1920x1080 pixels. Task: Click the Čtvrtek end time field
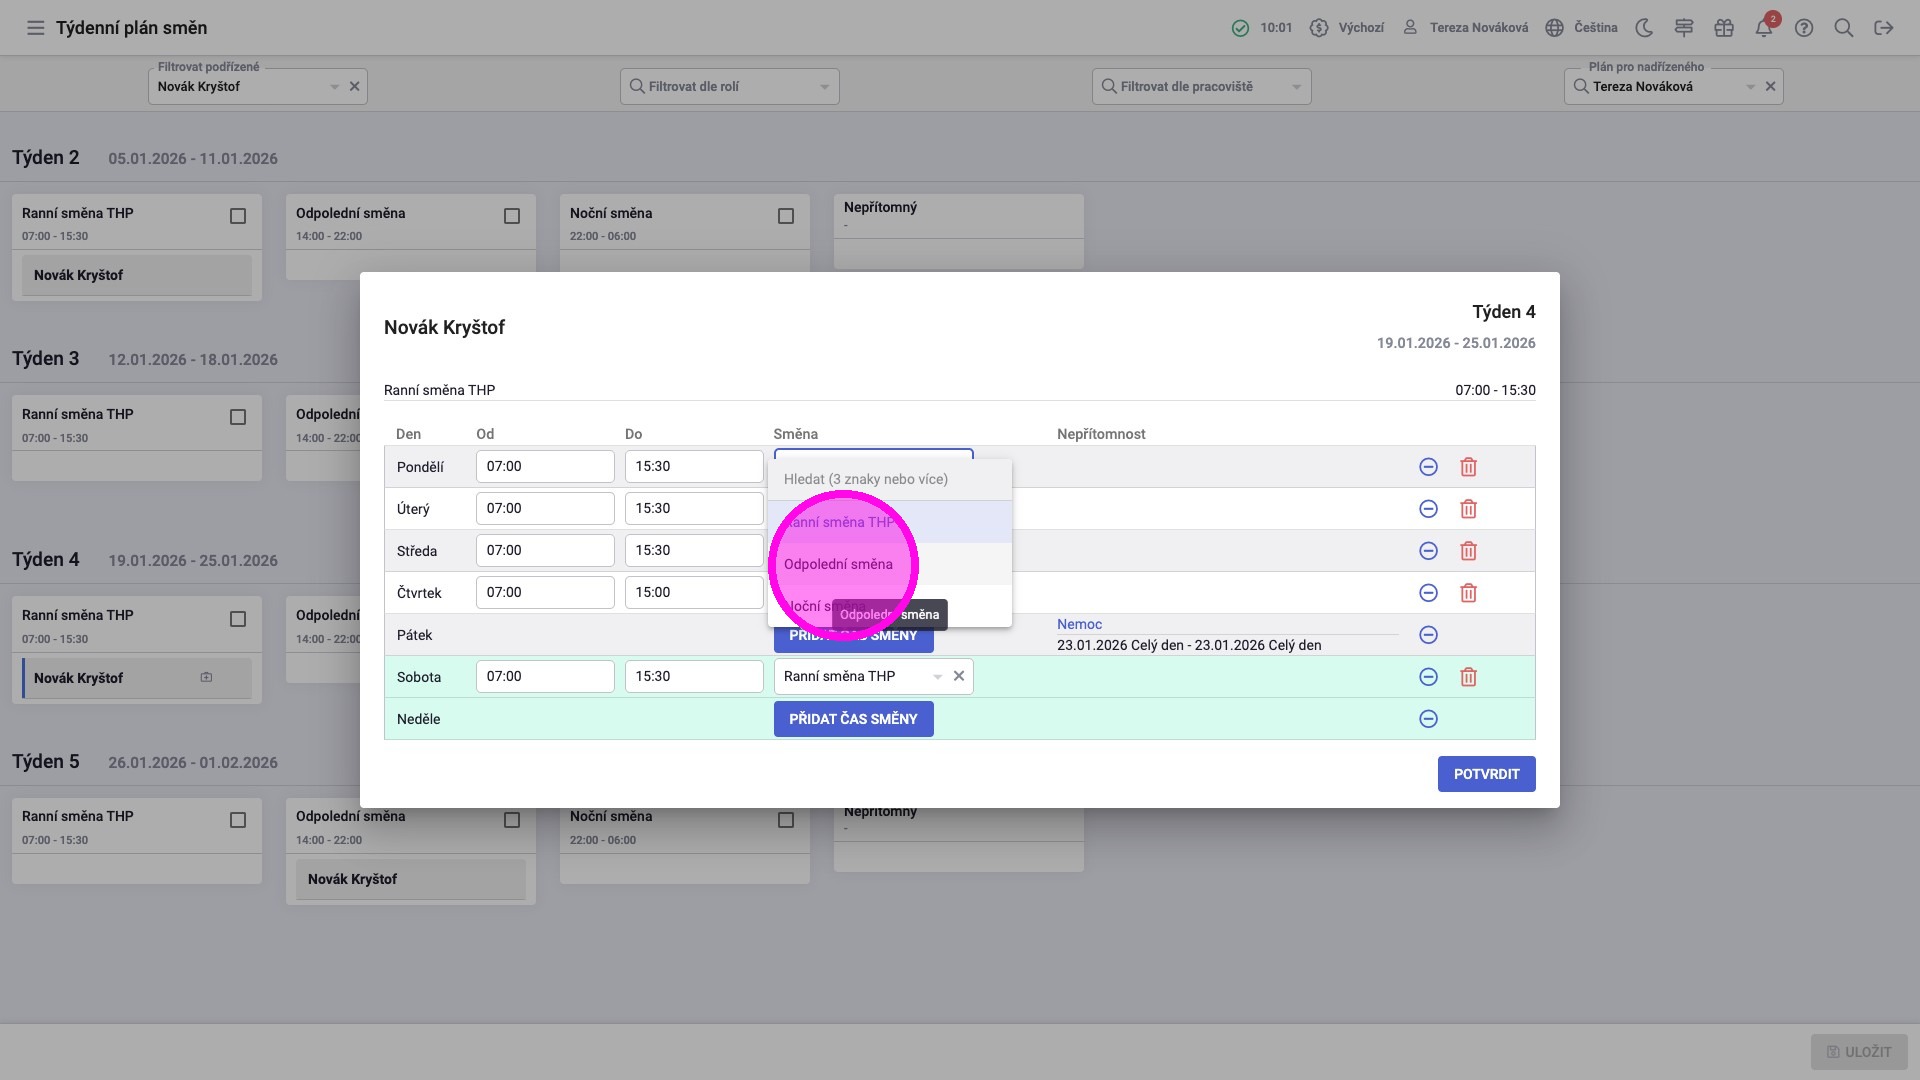tap(693, 593)
